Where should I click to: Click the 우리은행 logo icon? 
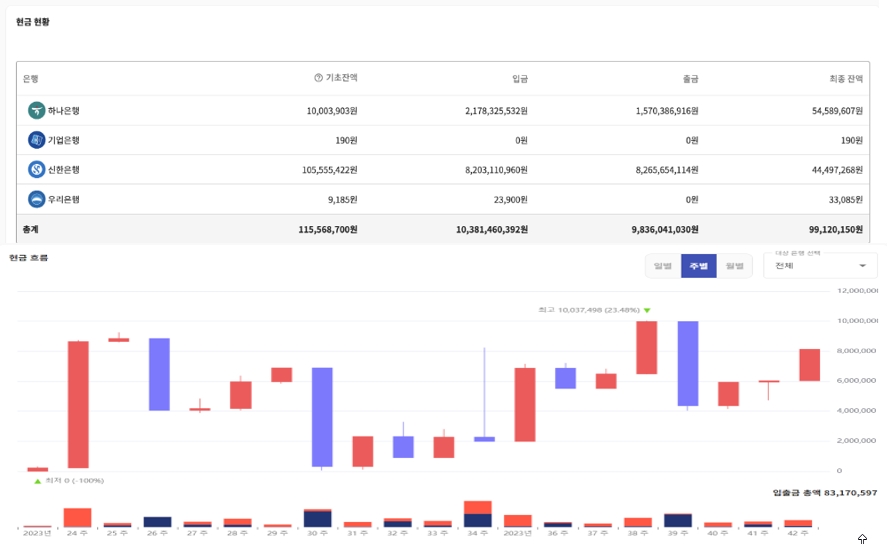coord(37,199)
